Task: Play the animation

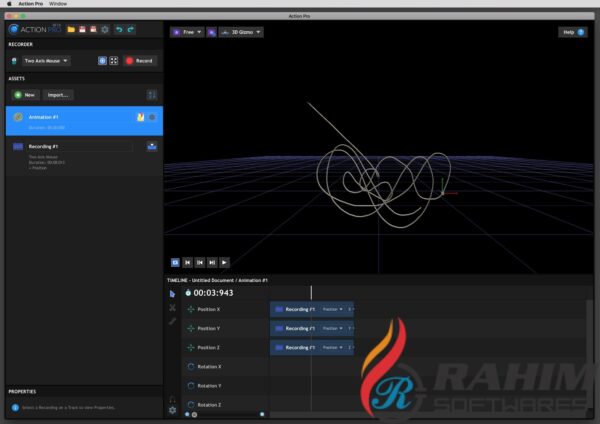Action: click(x=224, y=263)
